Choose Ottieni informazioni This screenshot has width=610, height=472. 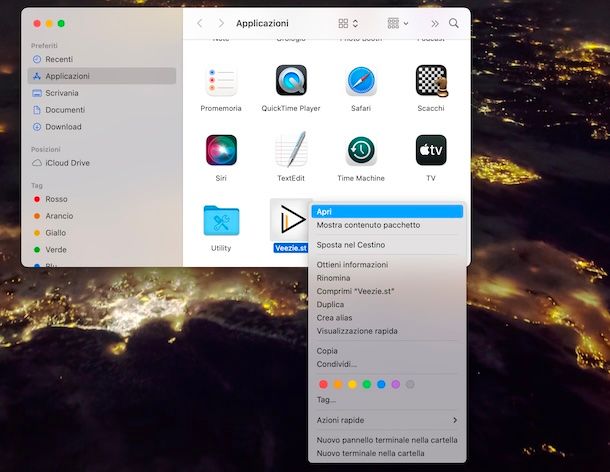point(387,265)
